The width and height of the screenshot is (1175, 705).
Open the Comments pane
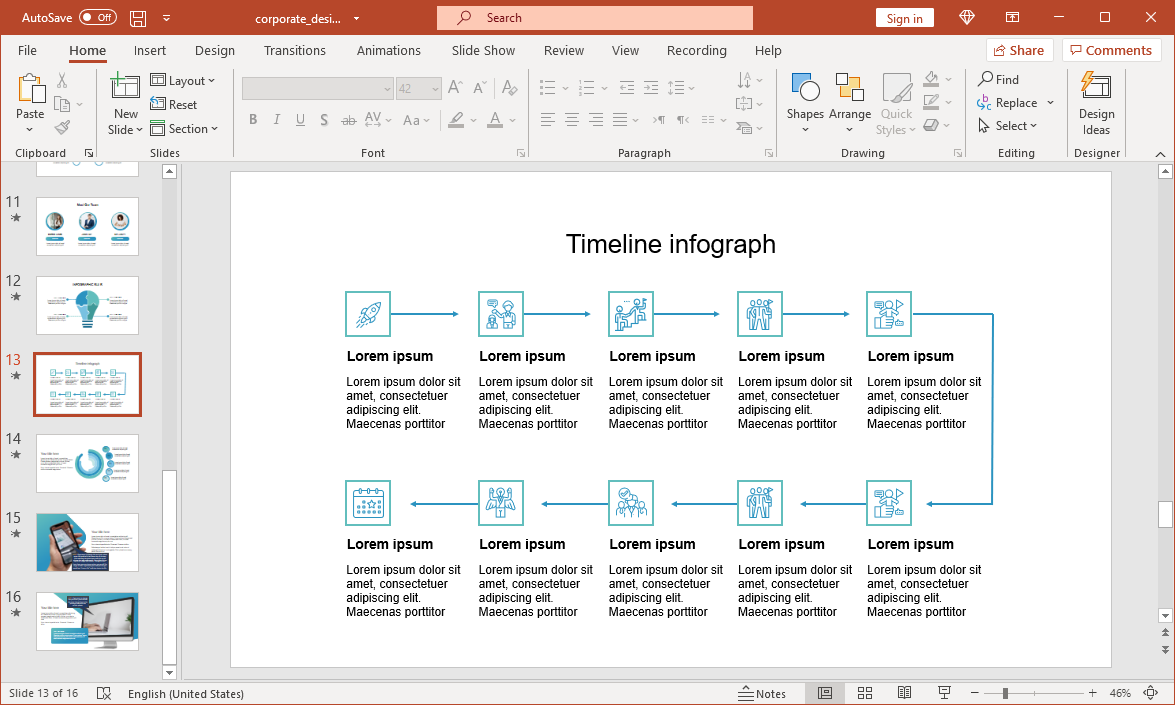1111,50
